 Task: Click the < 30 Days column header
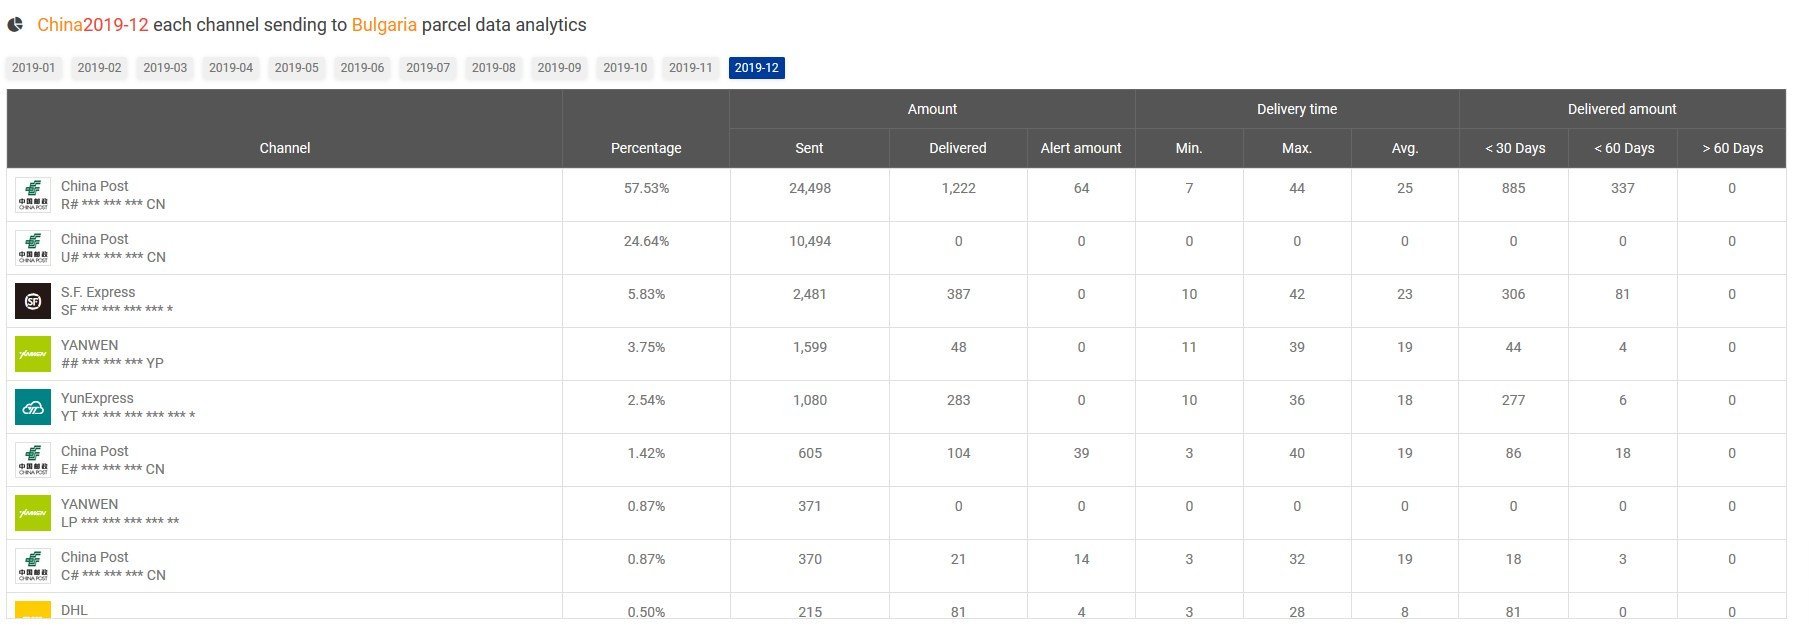pos(1514,148)
